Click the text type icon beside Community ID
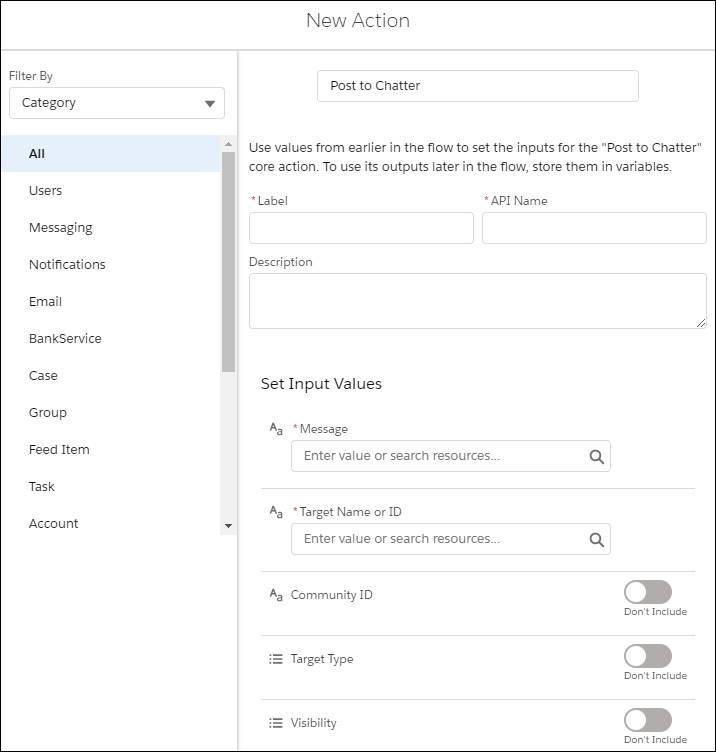Screen dimensions: 716x752 click(276, 595)
